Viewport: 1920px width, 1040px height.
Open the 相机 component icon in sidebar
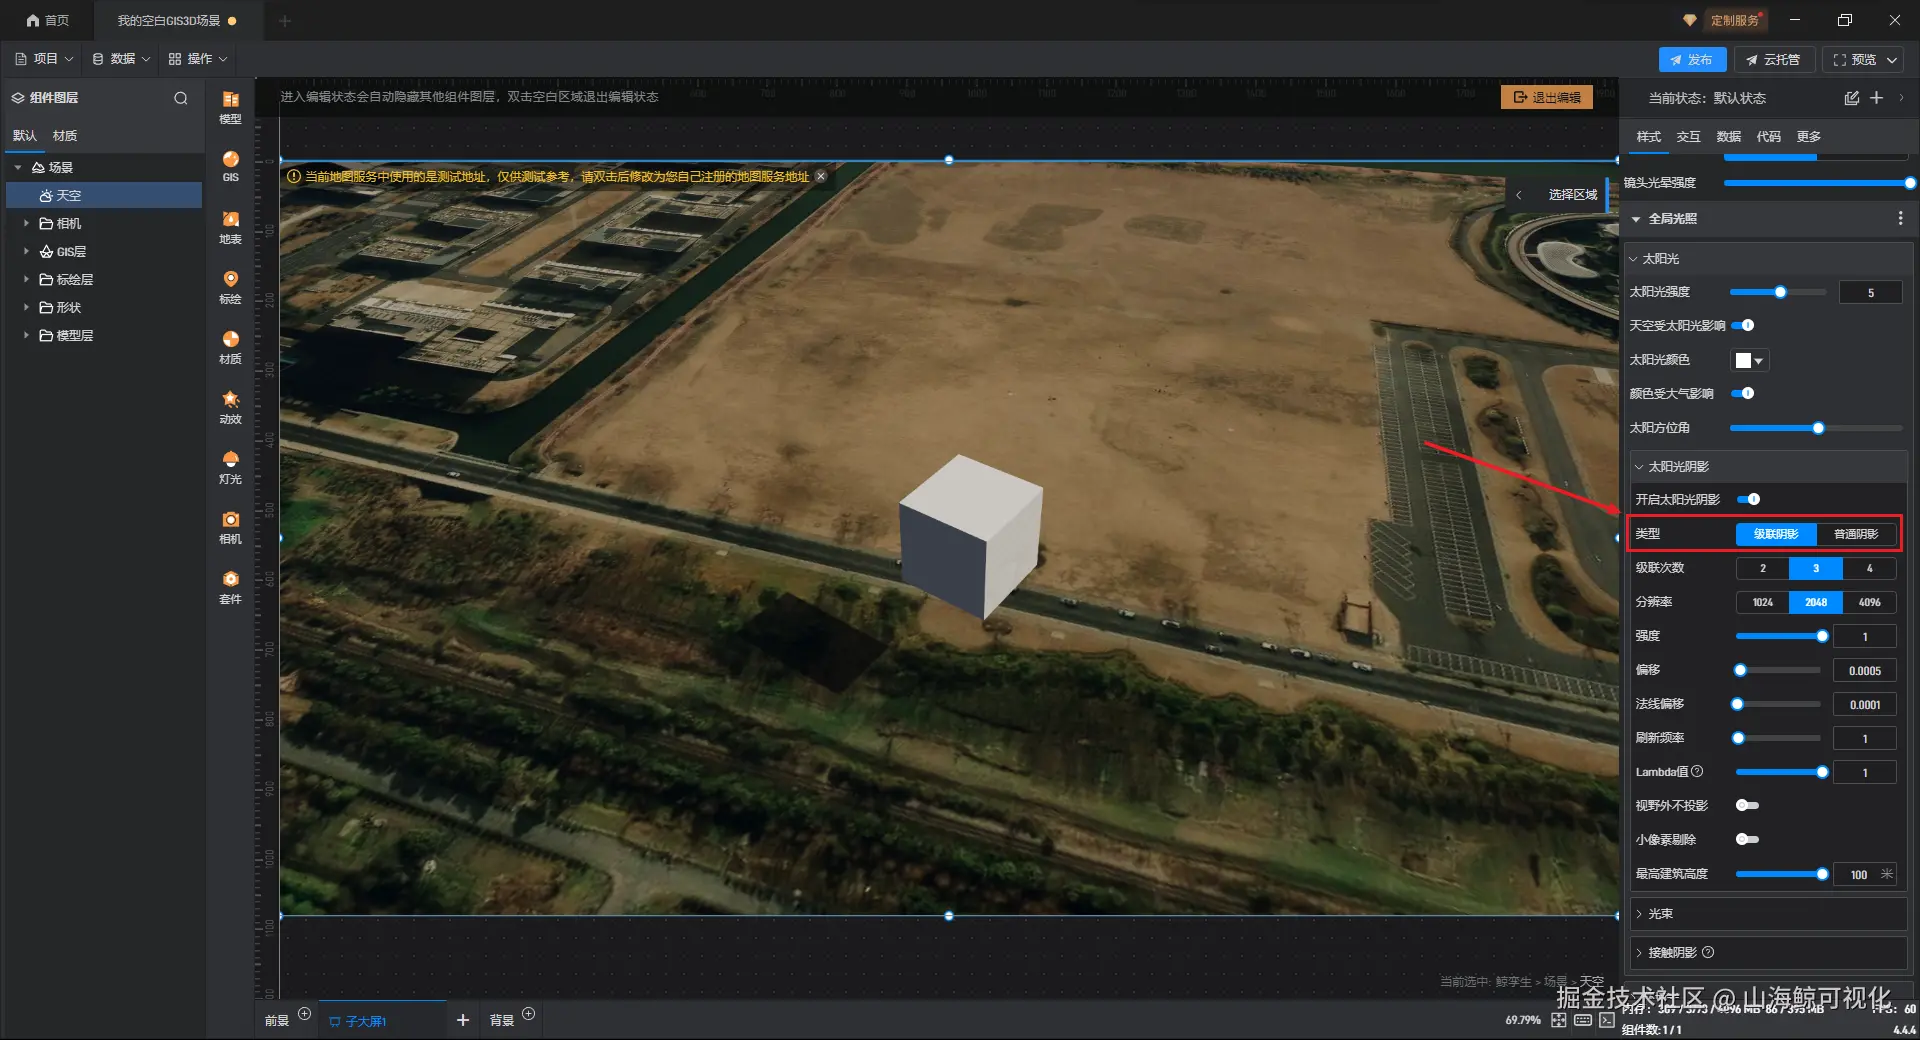230,526
